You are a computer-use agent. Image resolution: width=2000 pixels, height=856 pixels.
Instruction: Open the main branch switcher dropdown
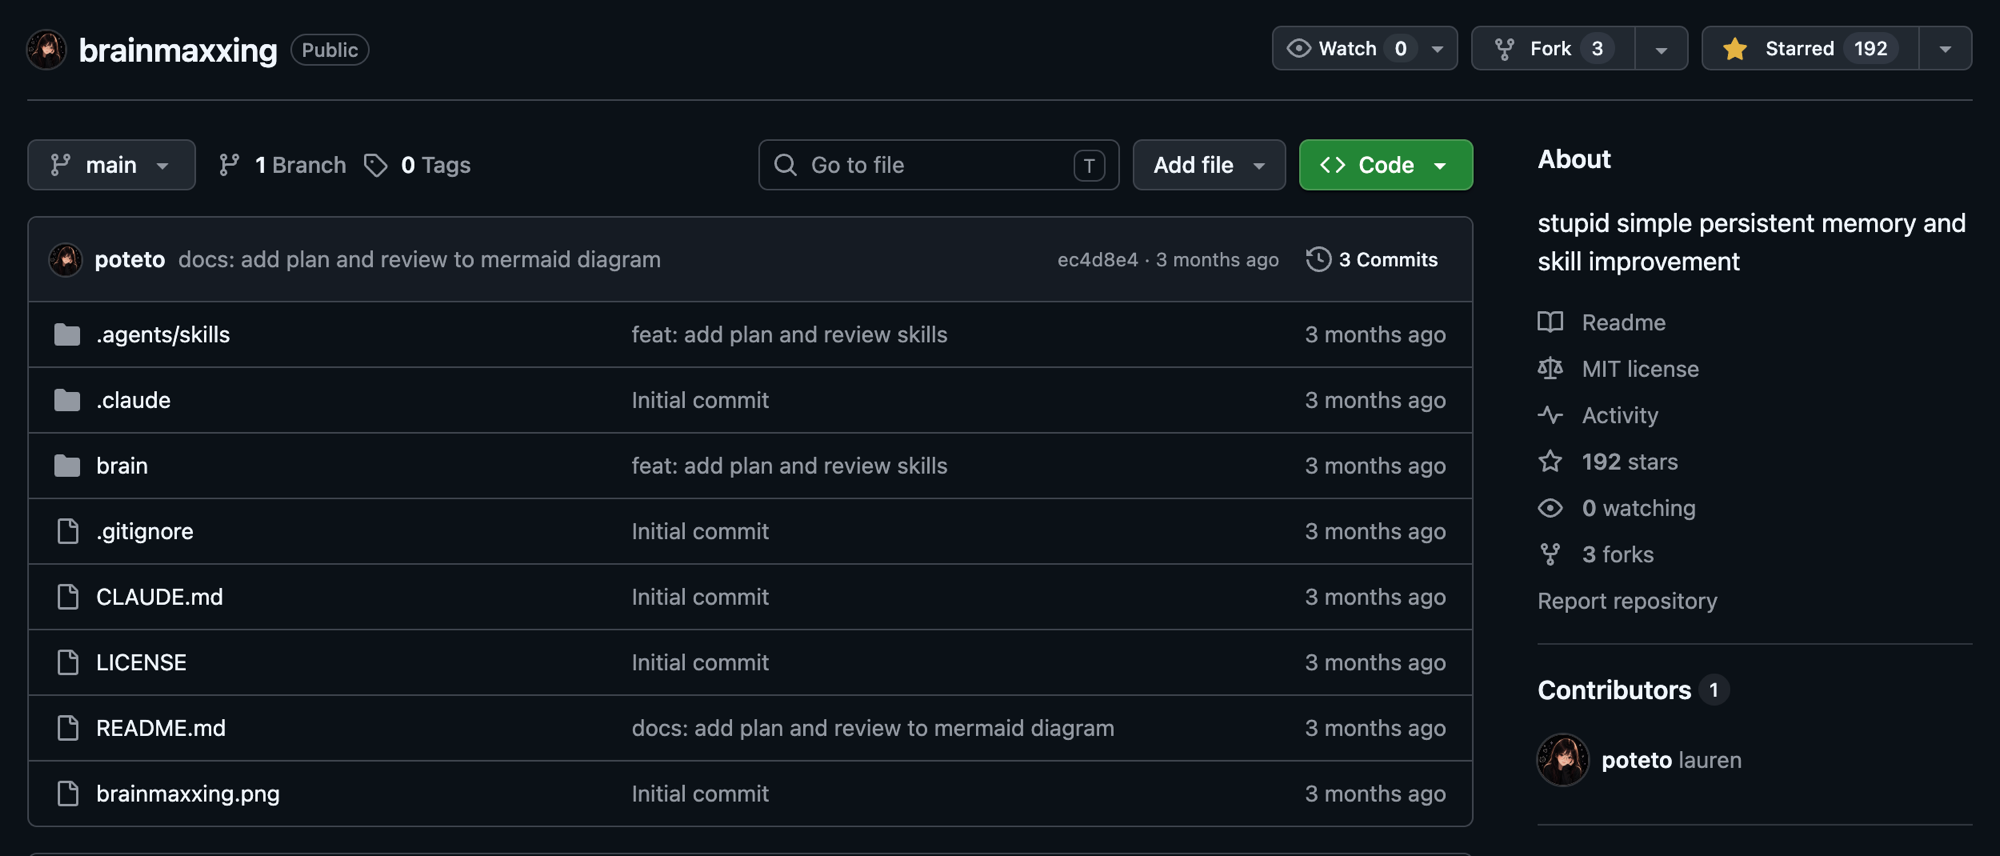(111, 165)
